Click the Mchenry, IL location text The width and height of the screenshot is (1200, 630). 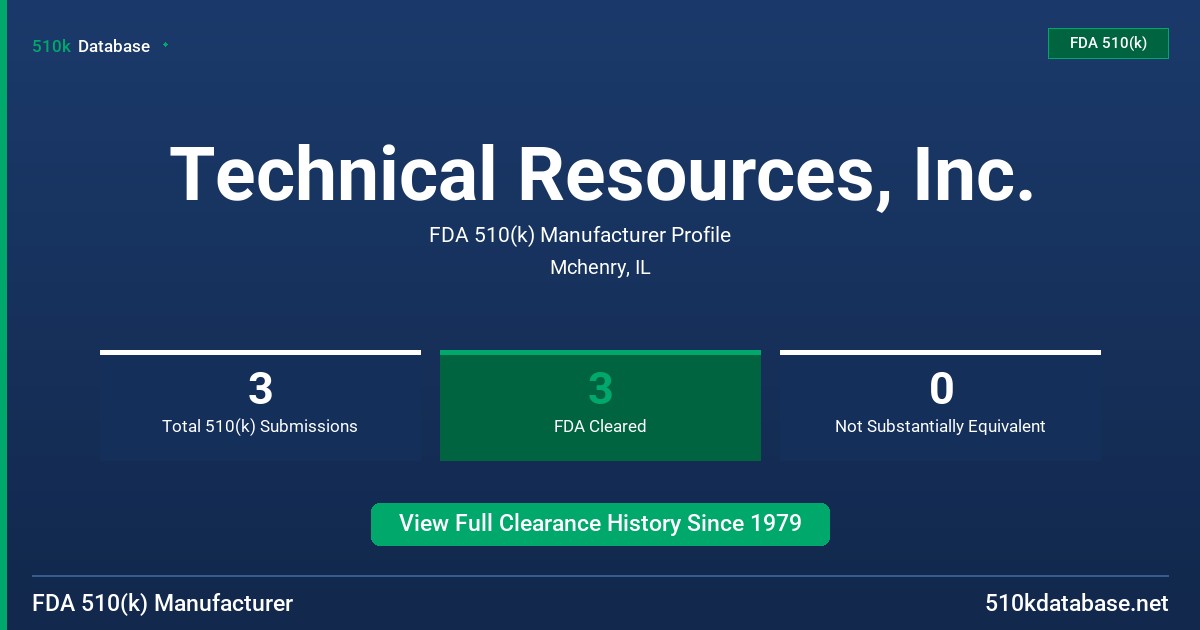(600, 268)
